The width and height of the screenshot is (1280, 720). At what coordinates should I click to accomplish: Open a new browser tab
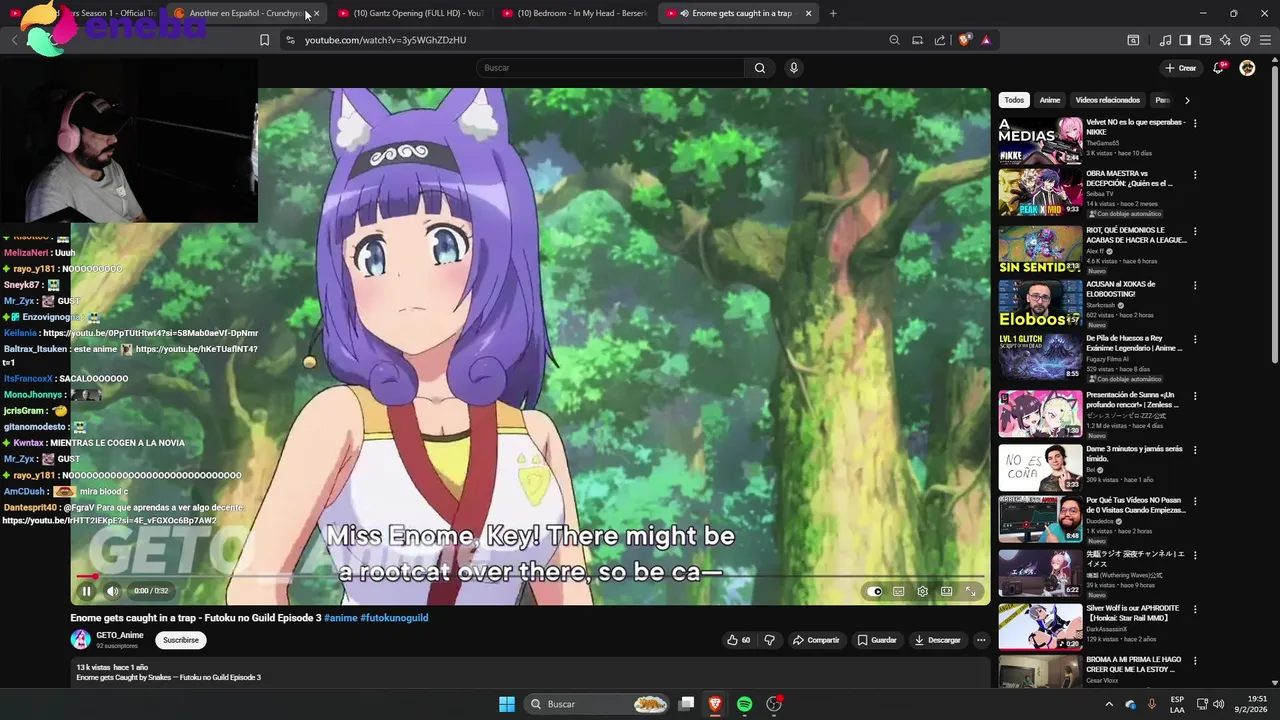[x=833, y=13]
